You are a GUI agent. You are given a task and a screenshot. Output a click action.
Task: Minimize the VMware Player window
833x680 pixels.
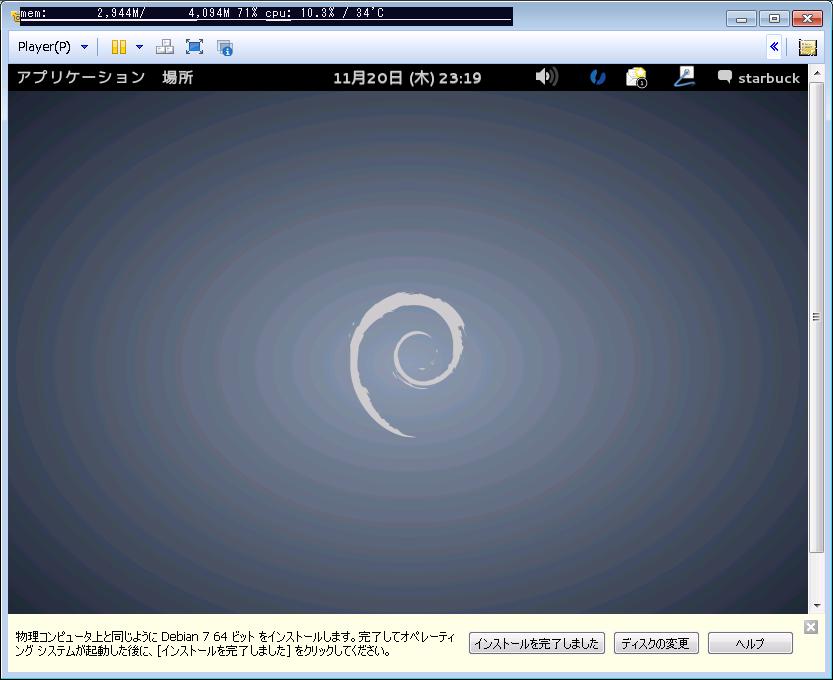coord(742,19)
